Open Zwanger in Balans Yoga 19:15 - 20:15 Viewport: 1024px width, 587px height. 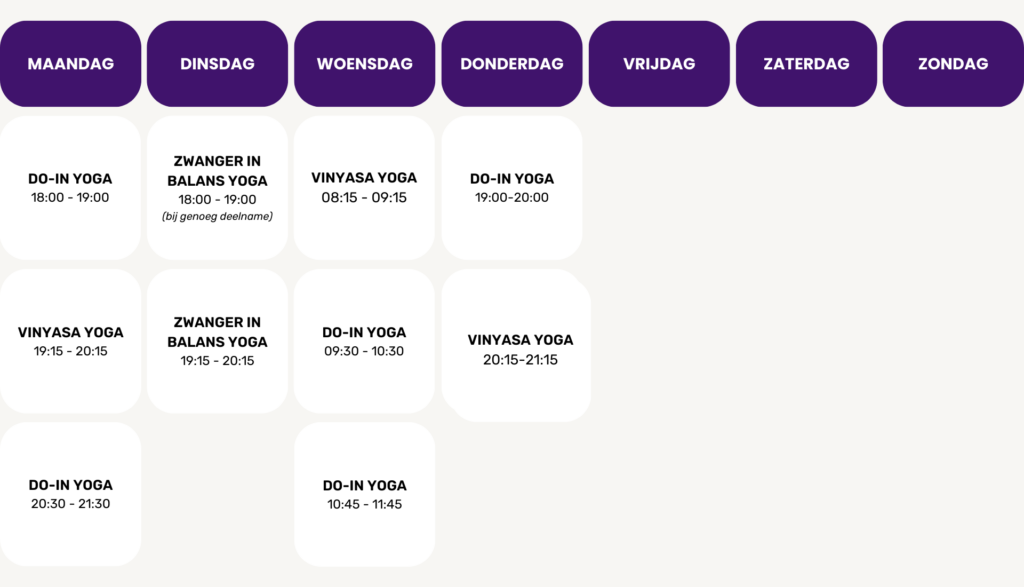tap(217, 341)
